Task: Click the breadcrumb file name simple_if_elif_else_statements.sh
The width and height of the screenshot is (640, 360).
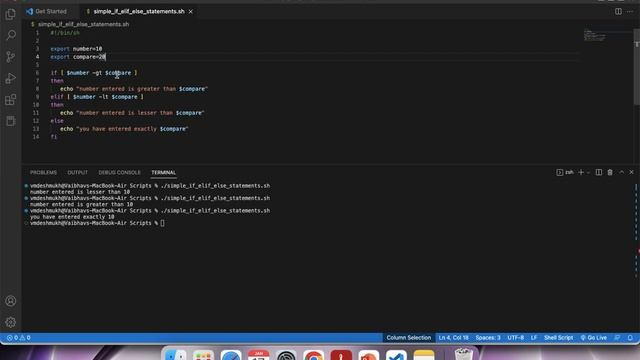Action: pyautogui.click(x=83, y=24)
